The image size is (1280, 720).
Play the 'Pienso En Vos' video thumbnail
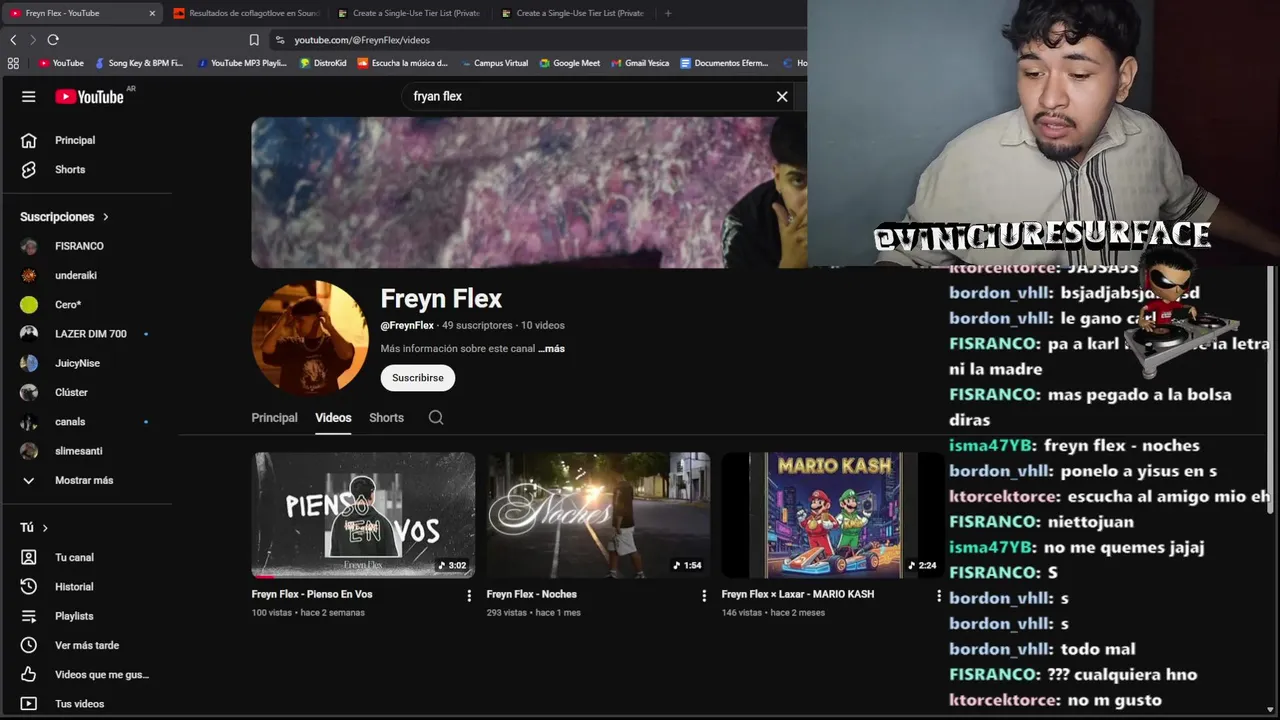tap(363, 515)
